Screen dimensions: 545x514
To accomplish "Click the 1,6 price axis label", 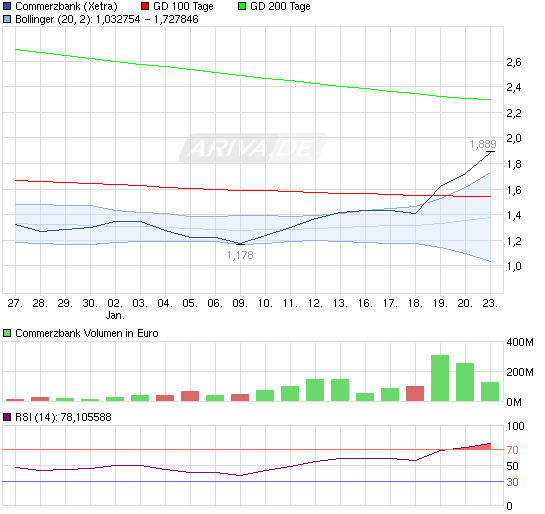I will (514, 190).
